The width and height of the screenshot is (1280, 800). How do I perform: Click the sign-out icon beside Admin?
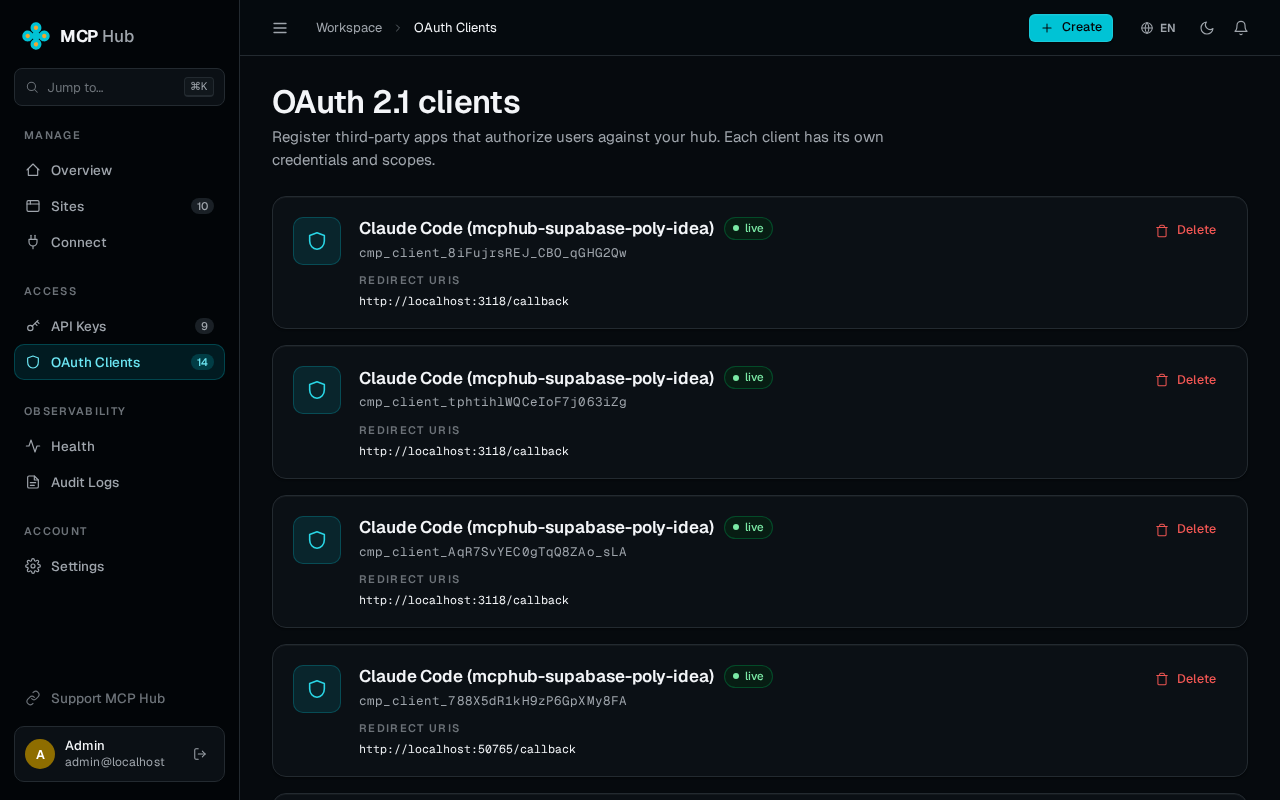pos(200,754)
